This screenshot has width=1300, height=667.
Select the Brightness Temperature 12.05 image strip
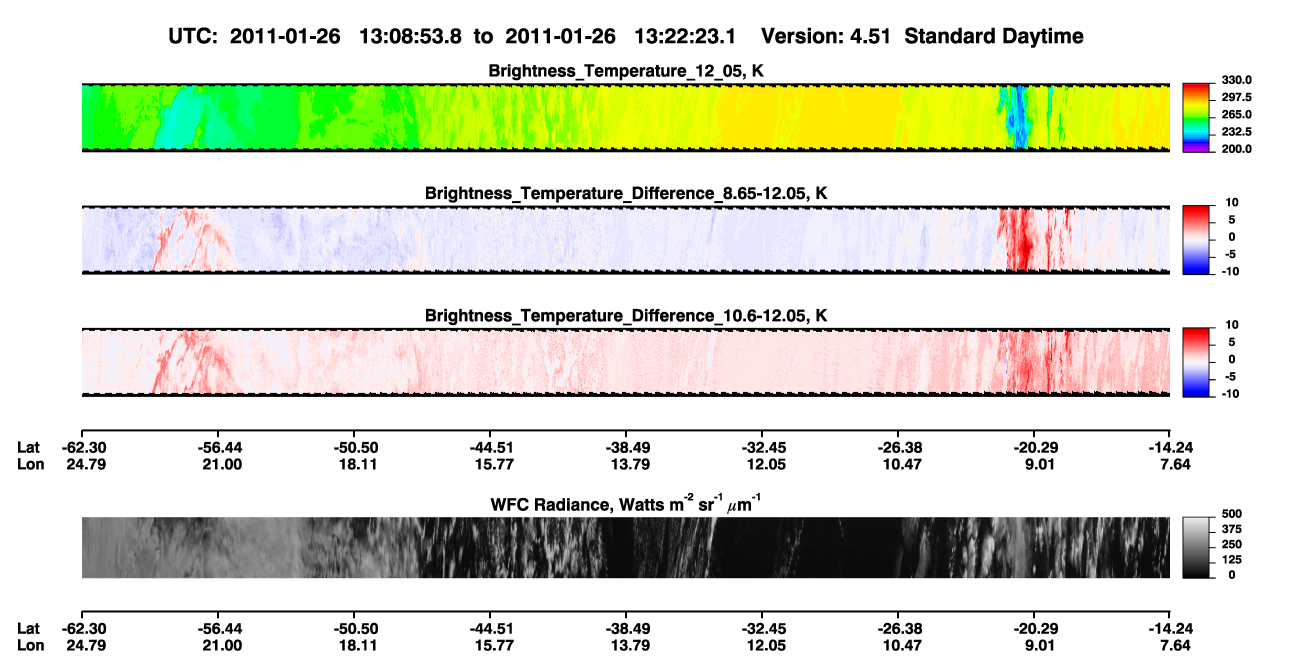[625, 117]
